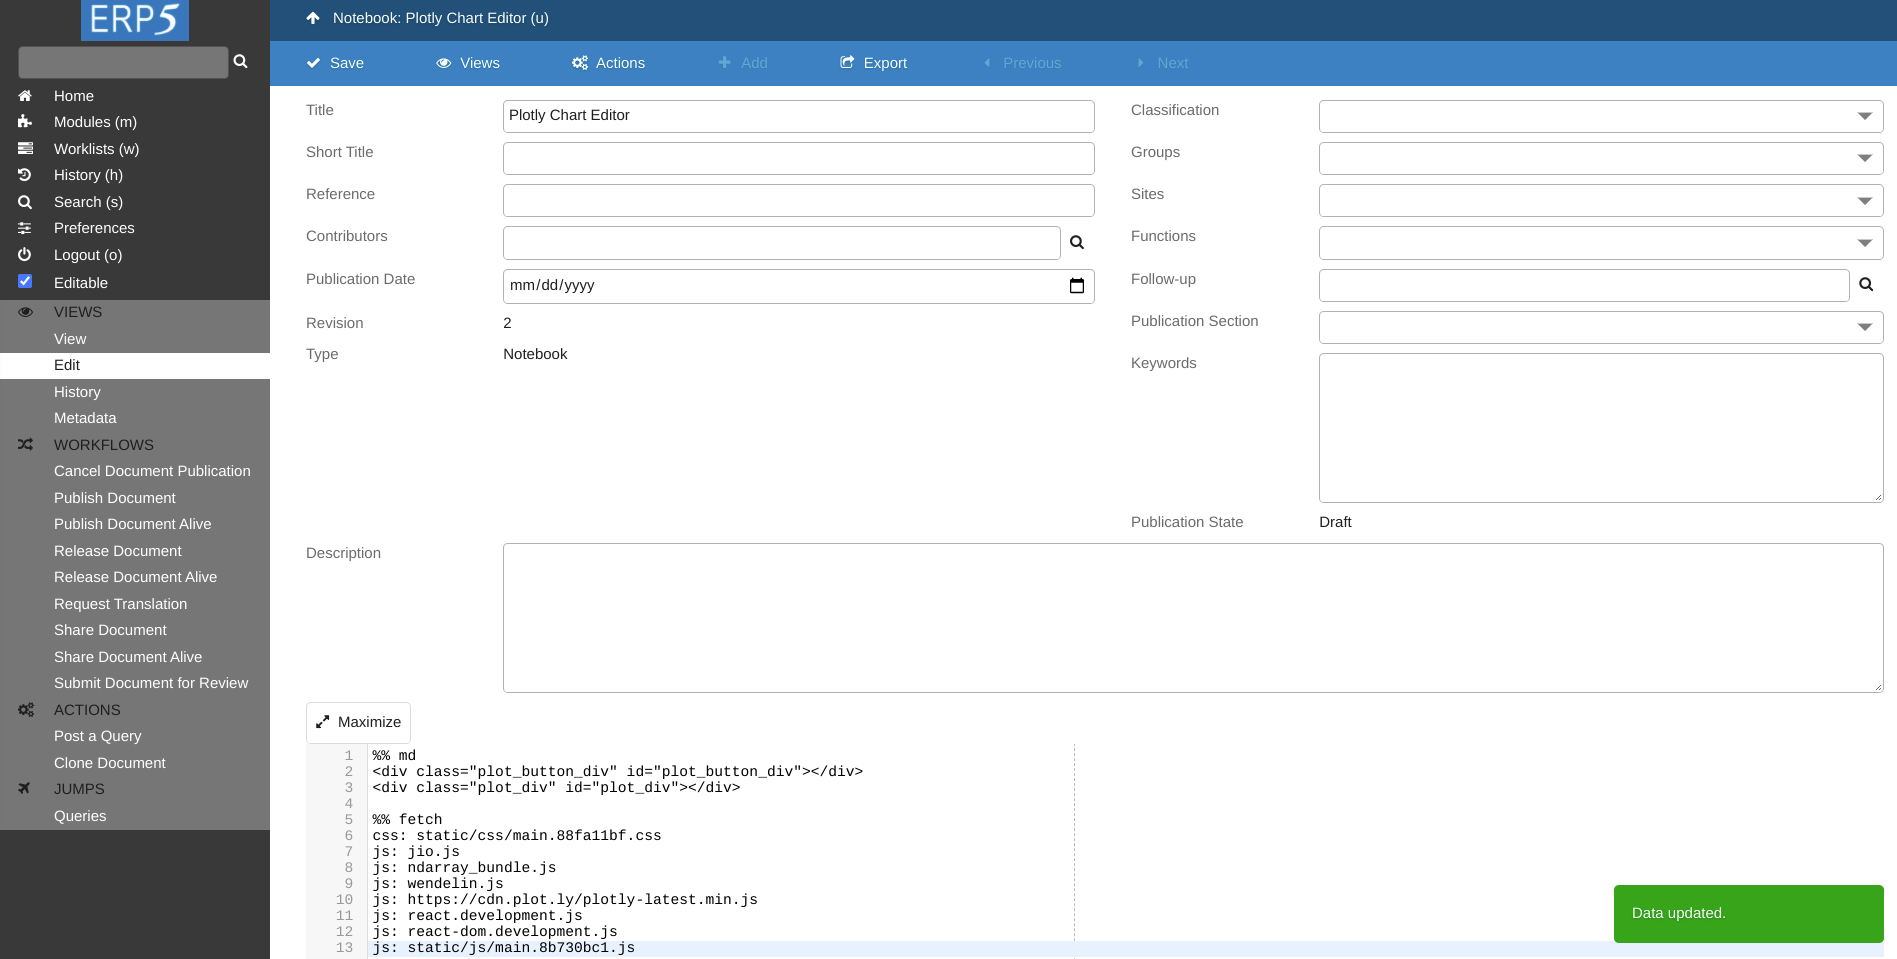Click the Export share icon
The image size is (1897, 959).
pos(847,62)
